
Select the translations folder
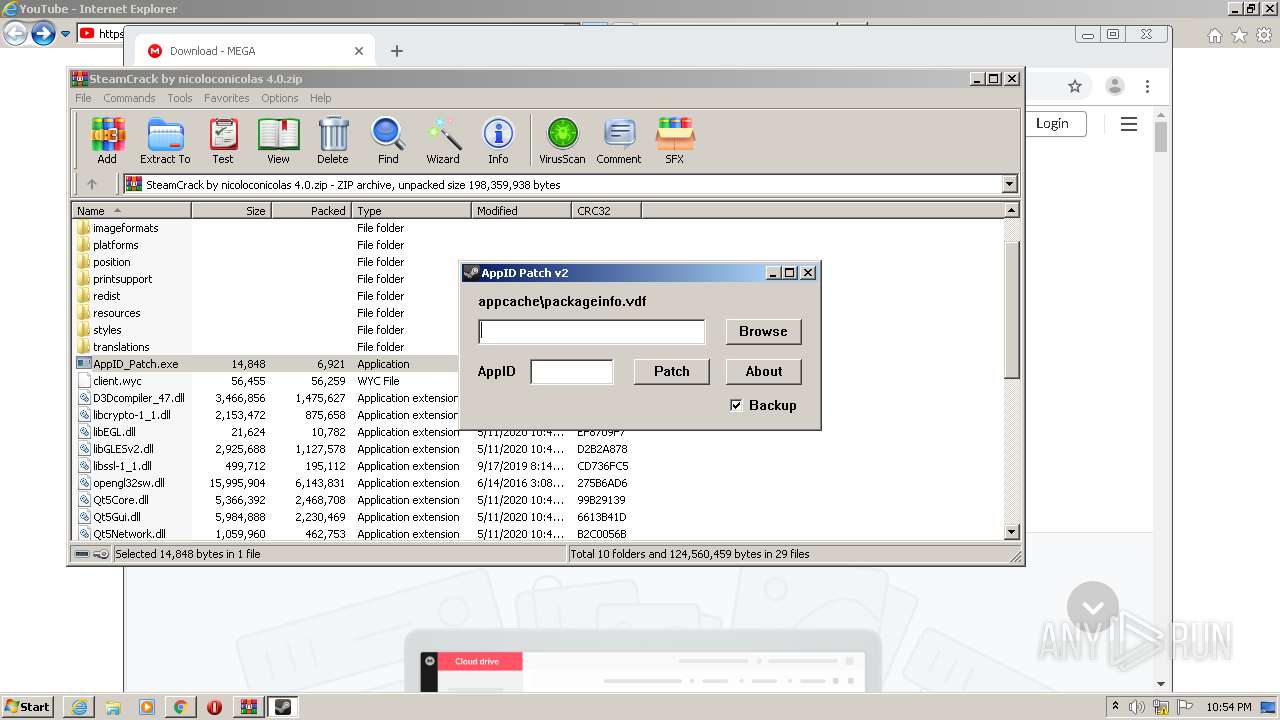(121, 347)
